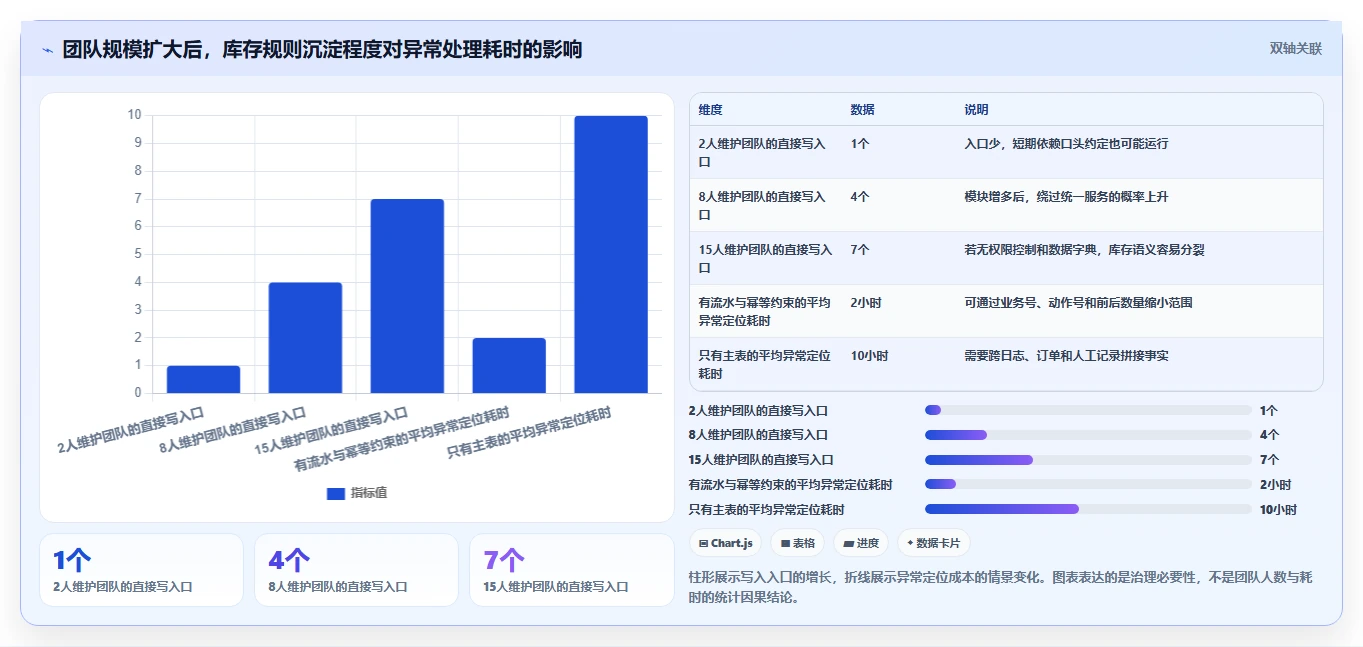This screenshot has height=647, width=1363.
Task: Click the 说明 column header
Action: point(976,109)
